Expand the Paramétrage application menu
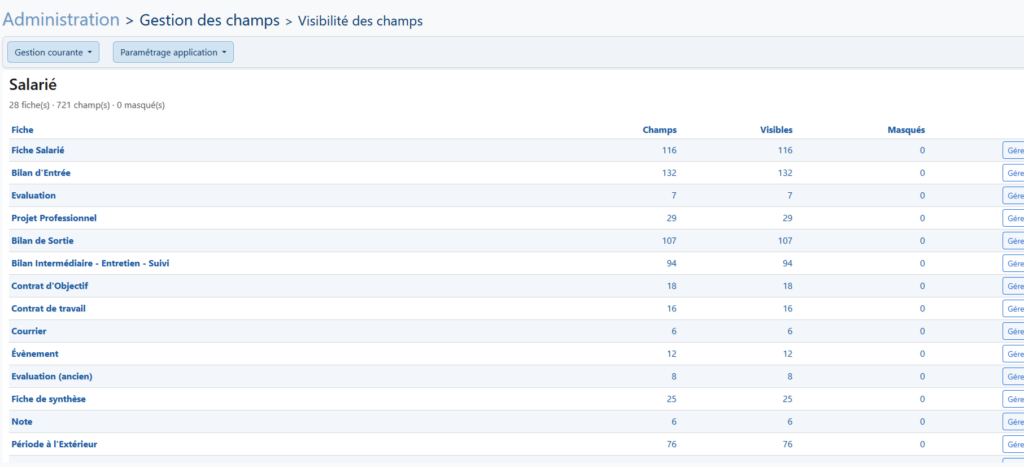 coord(173,52)
